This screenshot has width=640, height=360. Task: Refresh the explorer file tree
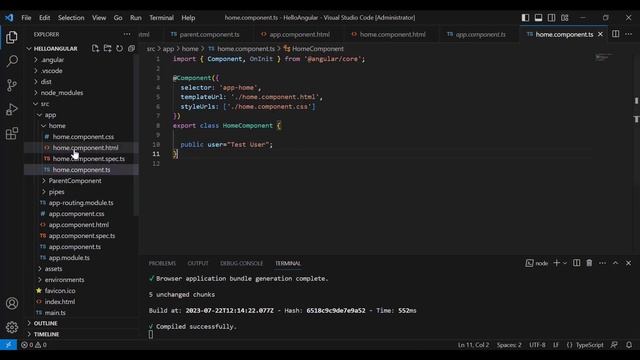click(x=119, y=49)
